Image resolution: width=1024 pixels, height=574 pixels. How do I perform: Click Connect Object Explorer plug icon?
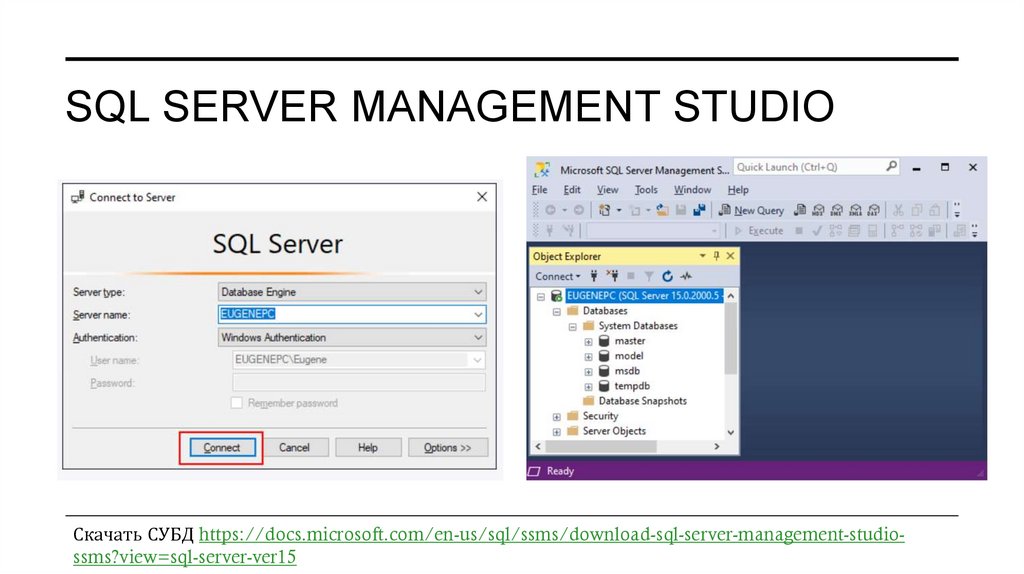point(594,276)
